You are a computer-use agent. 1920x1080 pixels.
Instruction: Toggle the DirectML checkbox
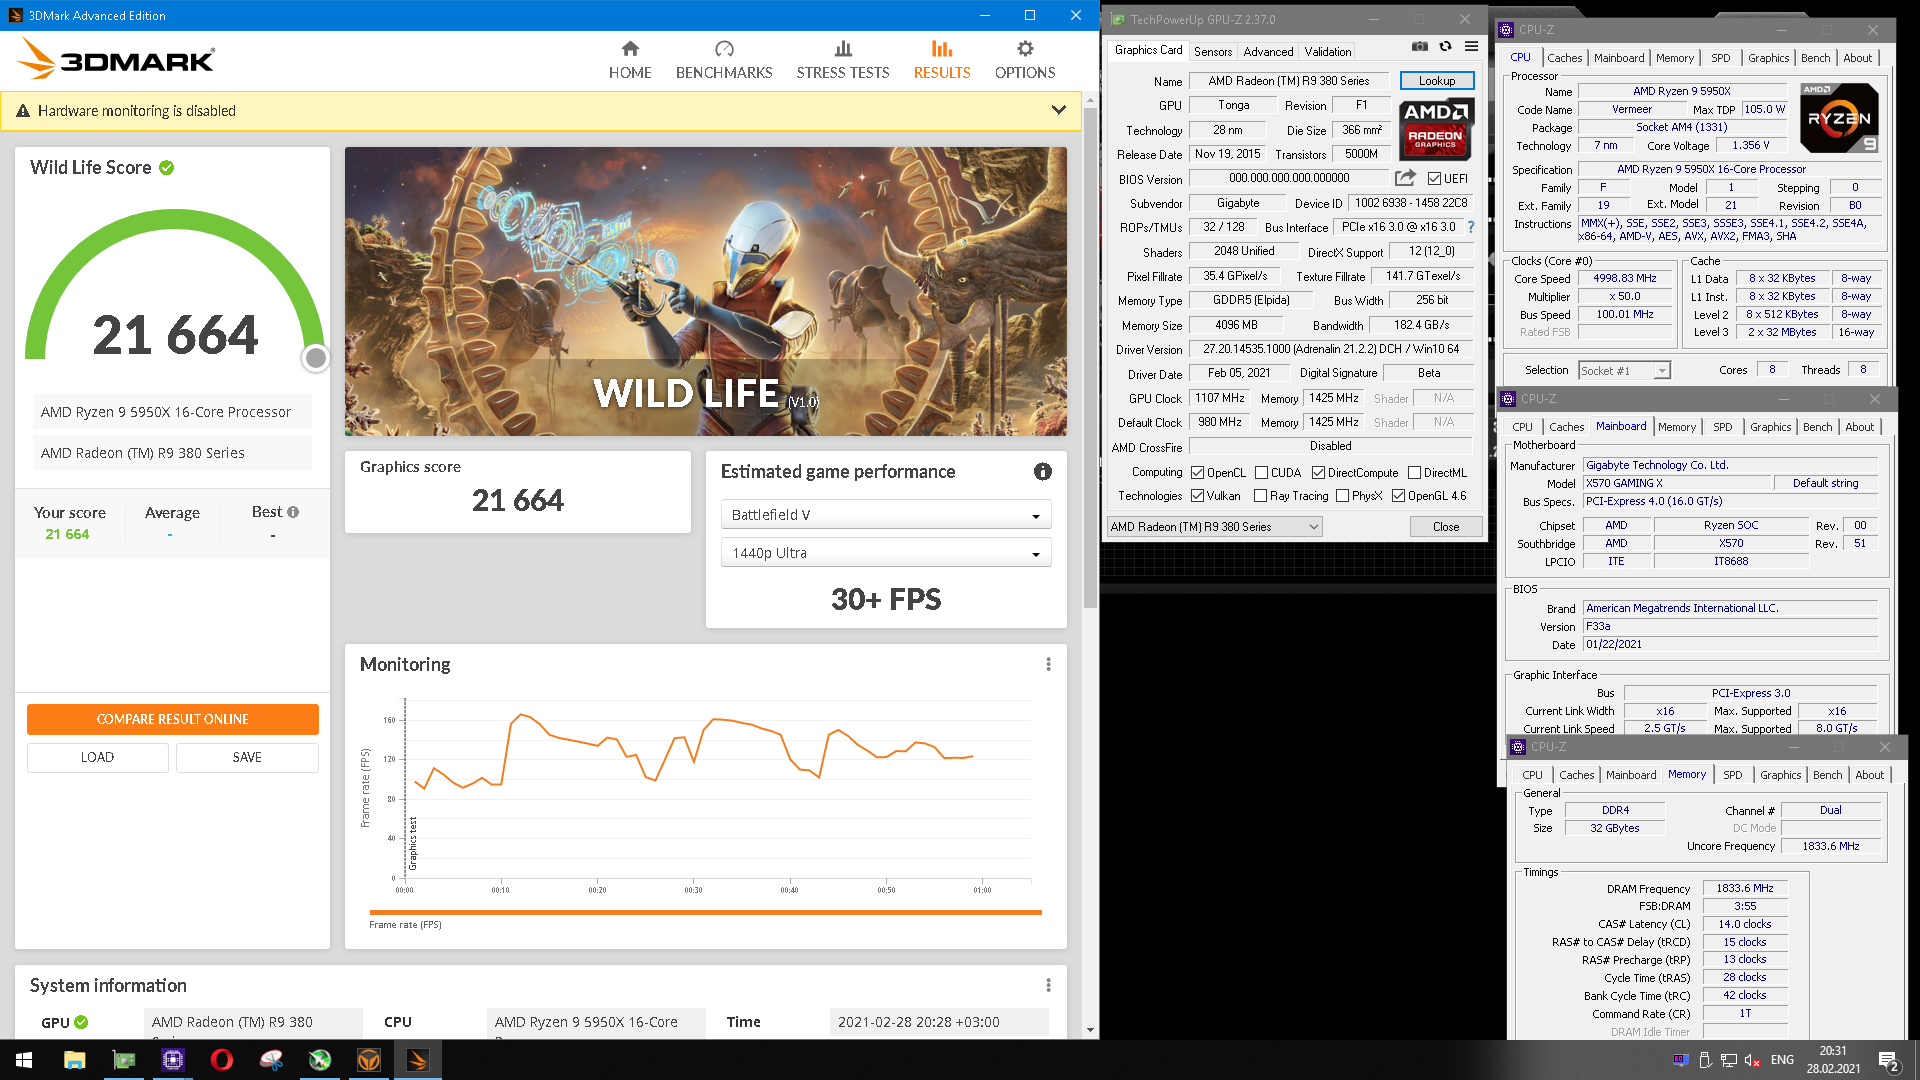coord(1414,473)
